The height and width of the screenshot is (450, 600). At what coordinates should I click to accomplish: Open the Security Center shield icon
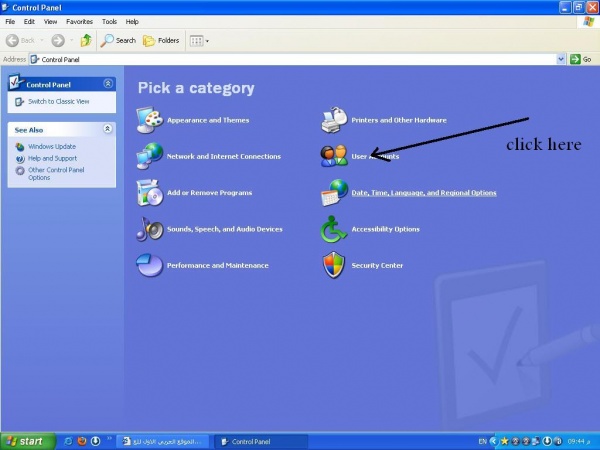pyautogui.click(x=334, y=265)
